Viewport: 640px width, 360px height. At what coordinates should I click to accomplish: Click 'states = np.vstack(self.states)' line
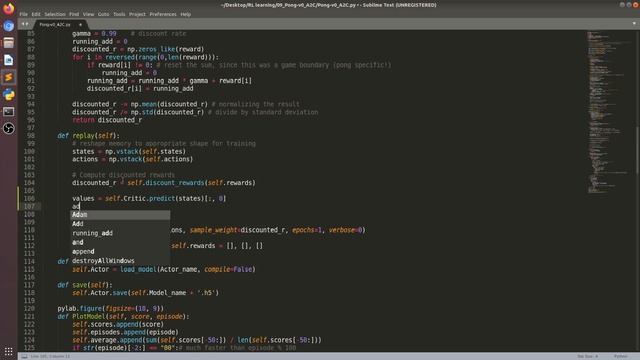click(129, 151)
